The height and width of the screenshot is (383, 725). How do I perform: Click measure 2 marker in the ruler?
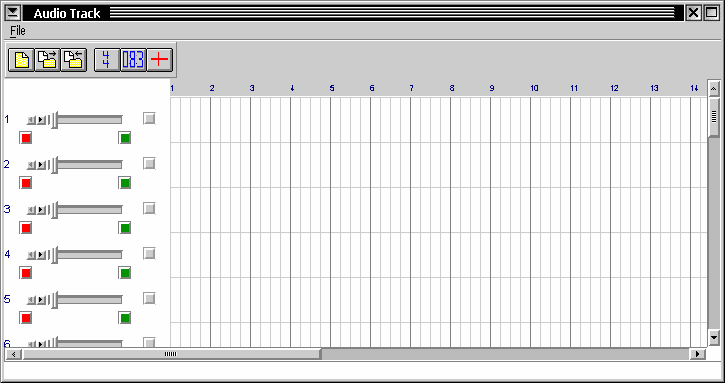tap(212, 88)
